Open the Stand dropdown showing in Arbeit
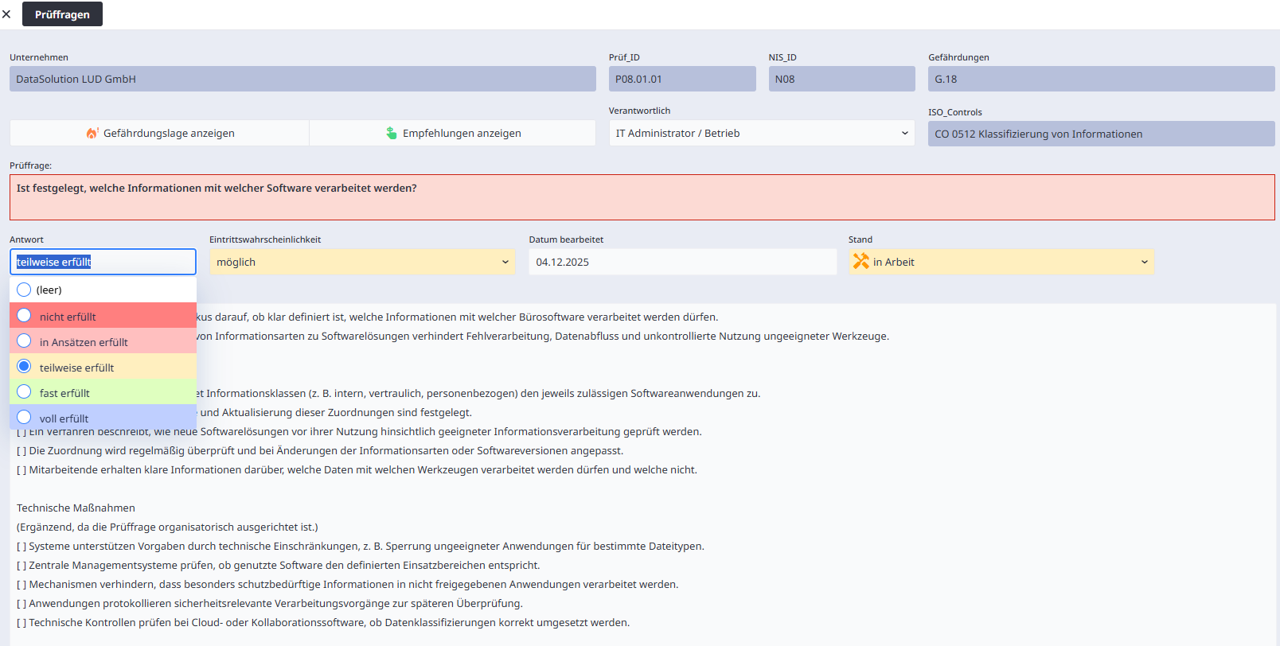 point(1001,262)
